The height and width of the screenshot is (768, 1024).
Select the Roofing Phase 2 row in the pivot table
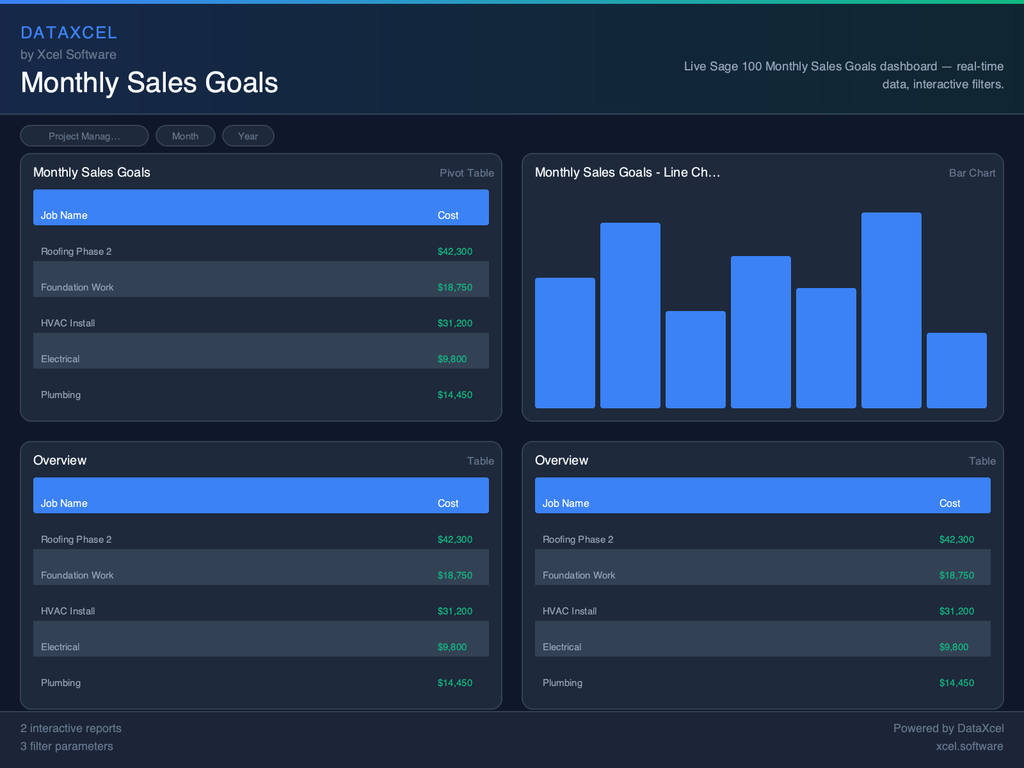260,251
